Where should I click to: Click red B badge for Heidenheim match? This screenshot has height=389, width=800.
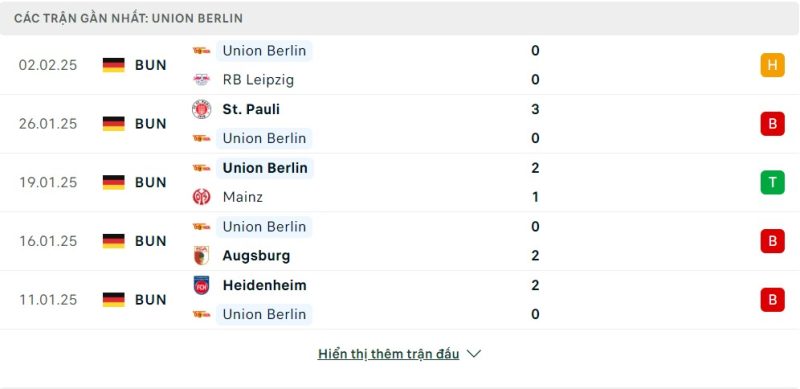pos(772,300)
